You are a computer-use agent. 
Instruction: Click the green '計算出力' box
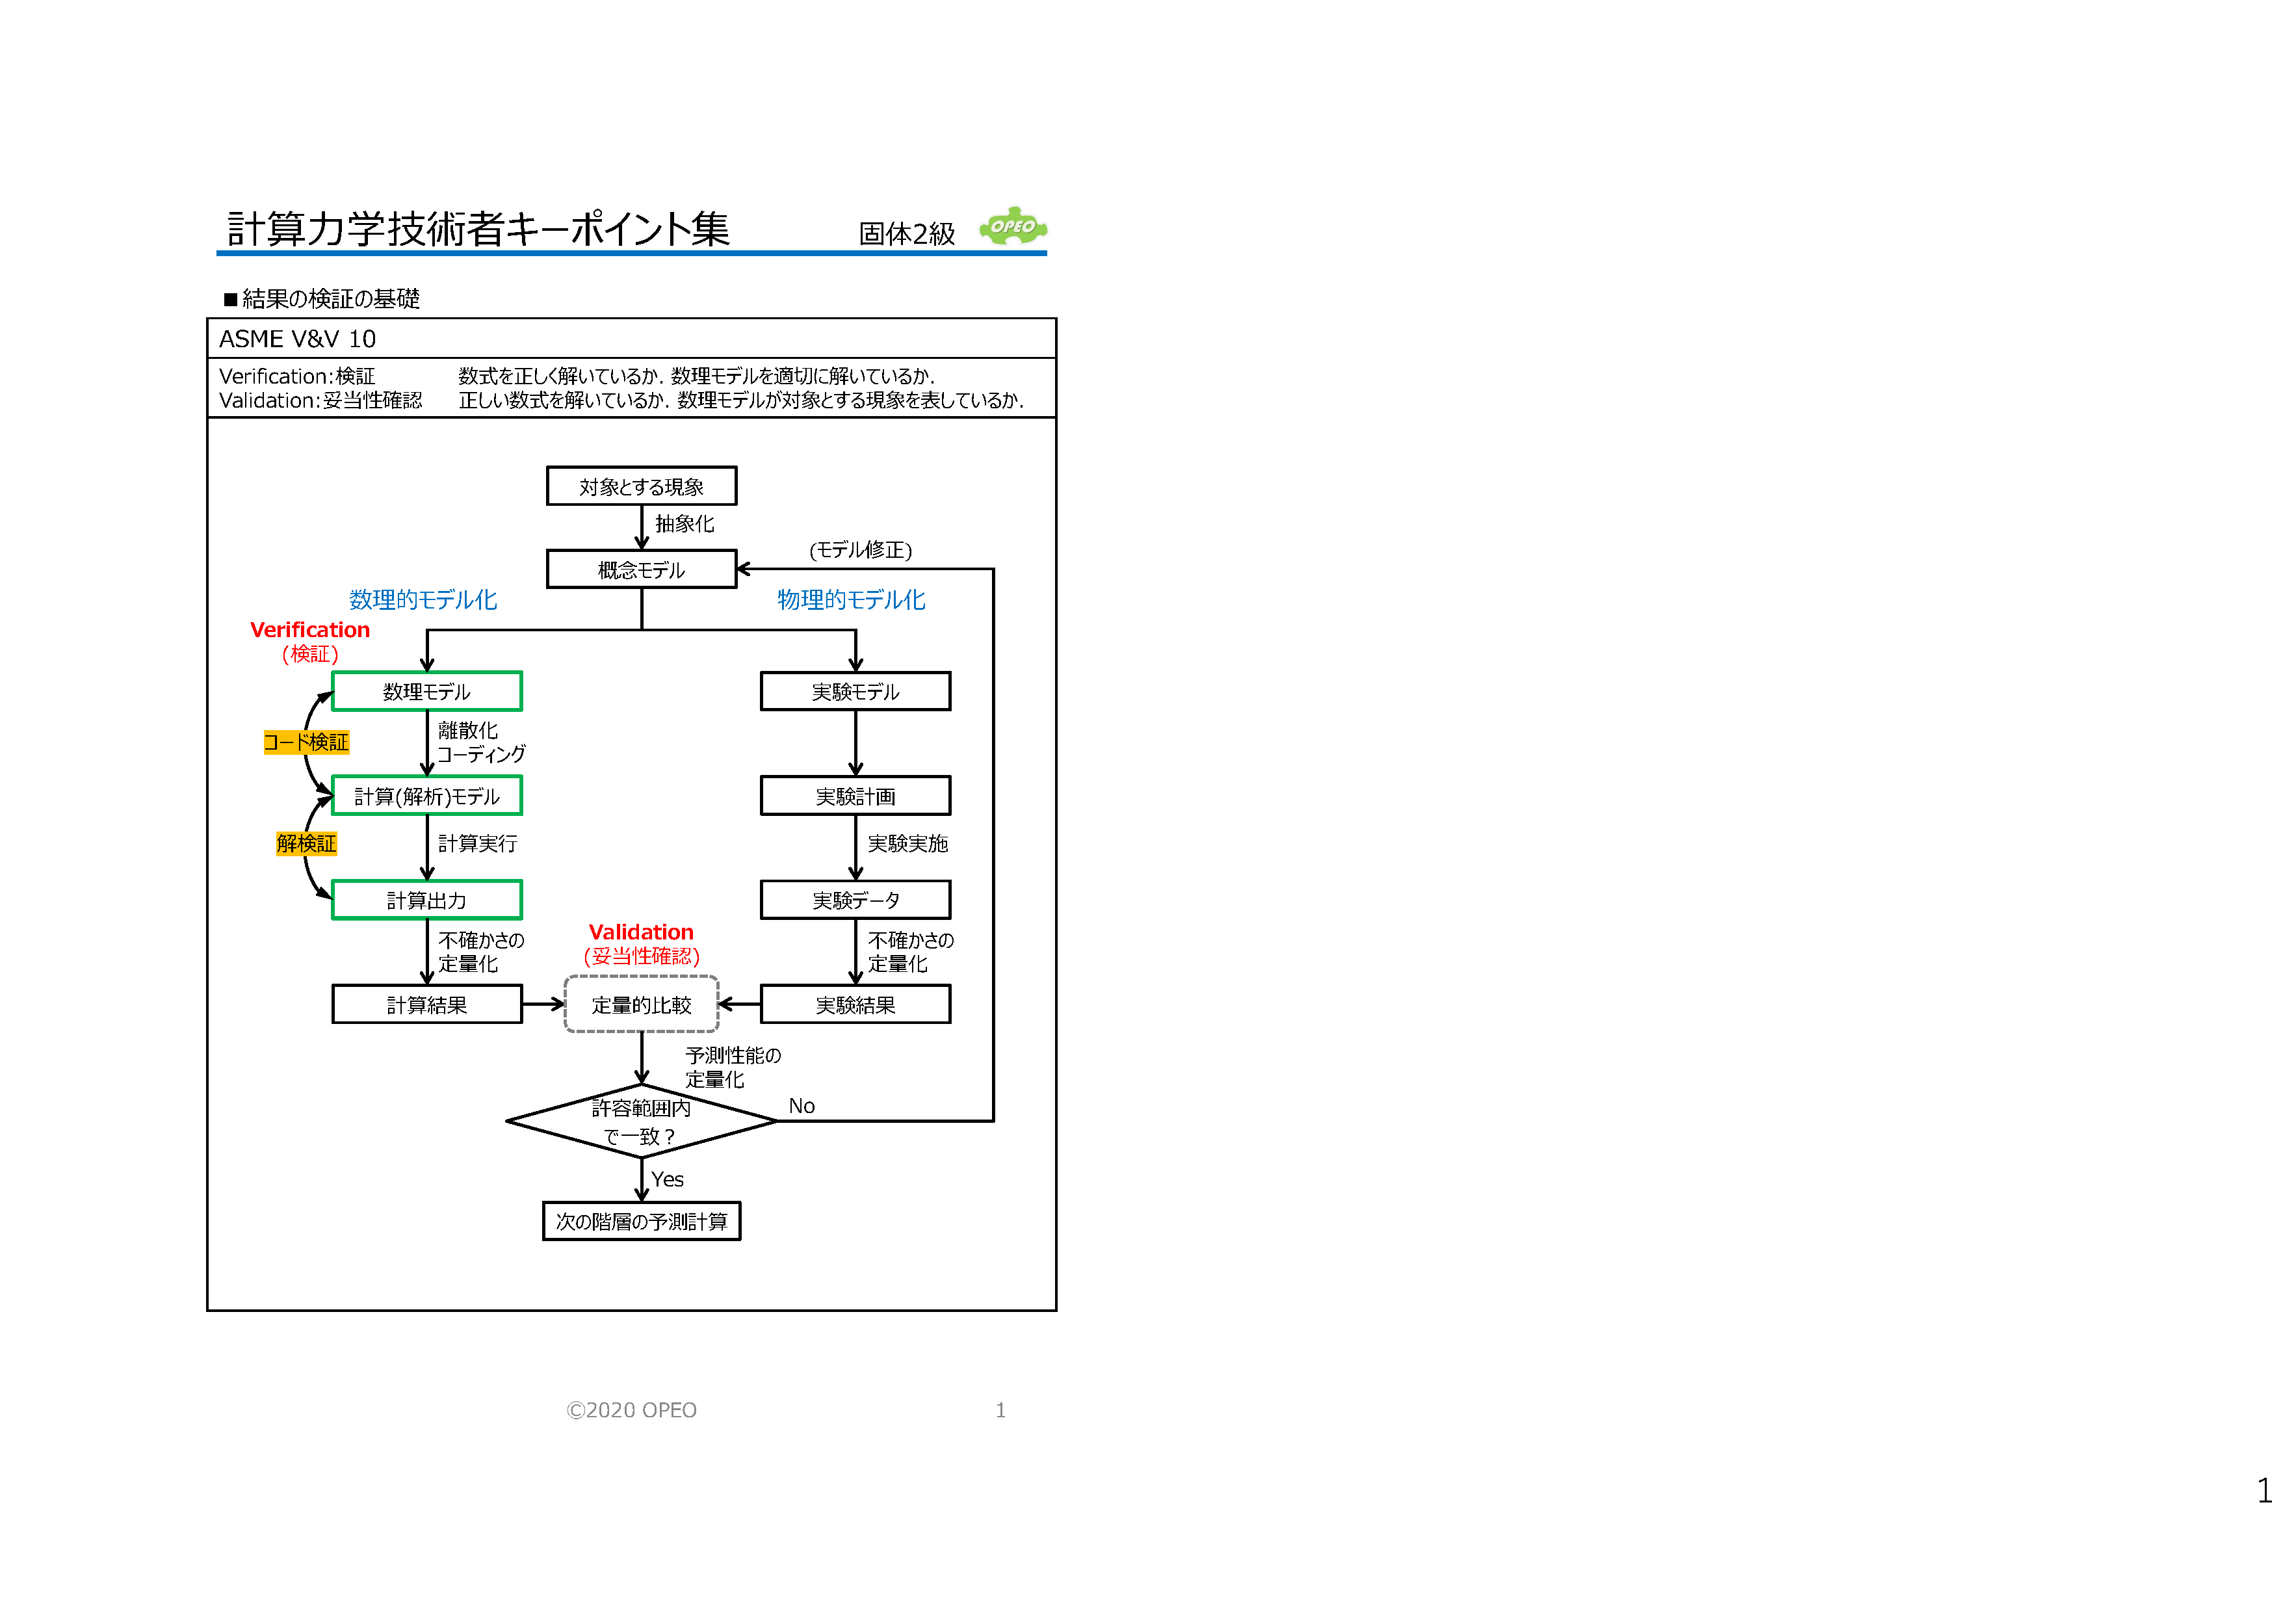[427, 900]
